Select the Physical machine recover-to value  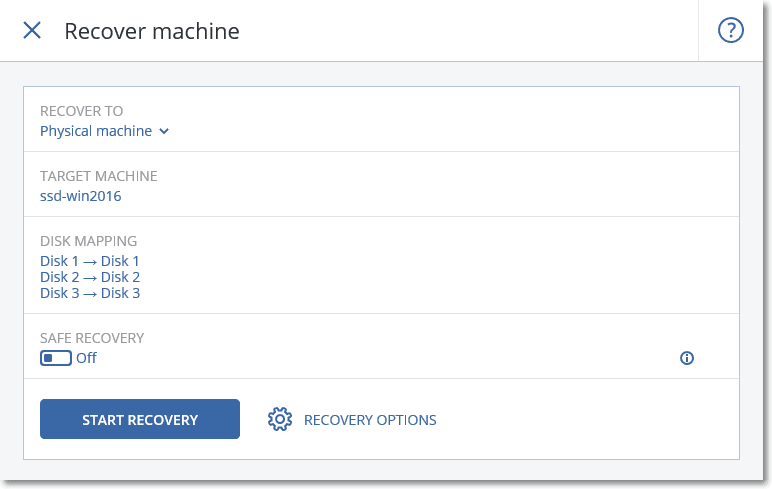coord(96,131)
